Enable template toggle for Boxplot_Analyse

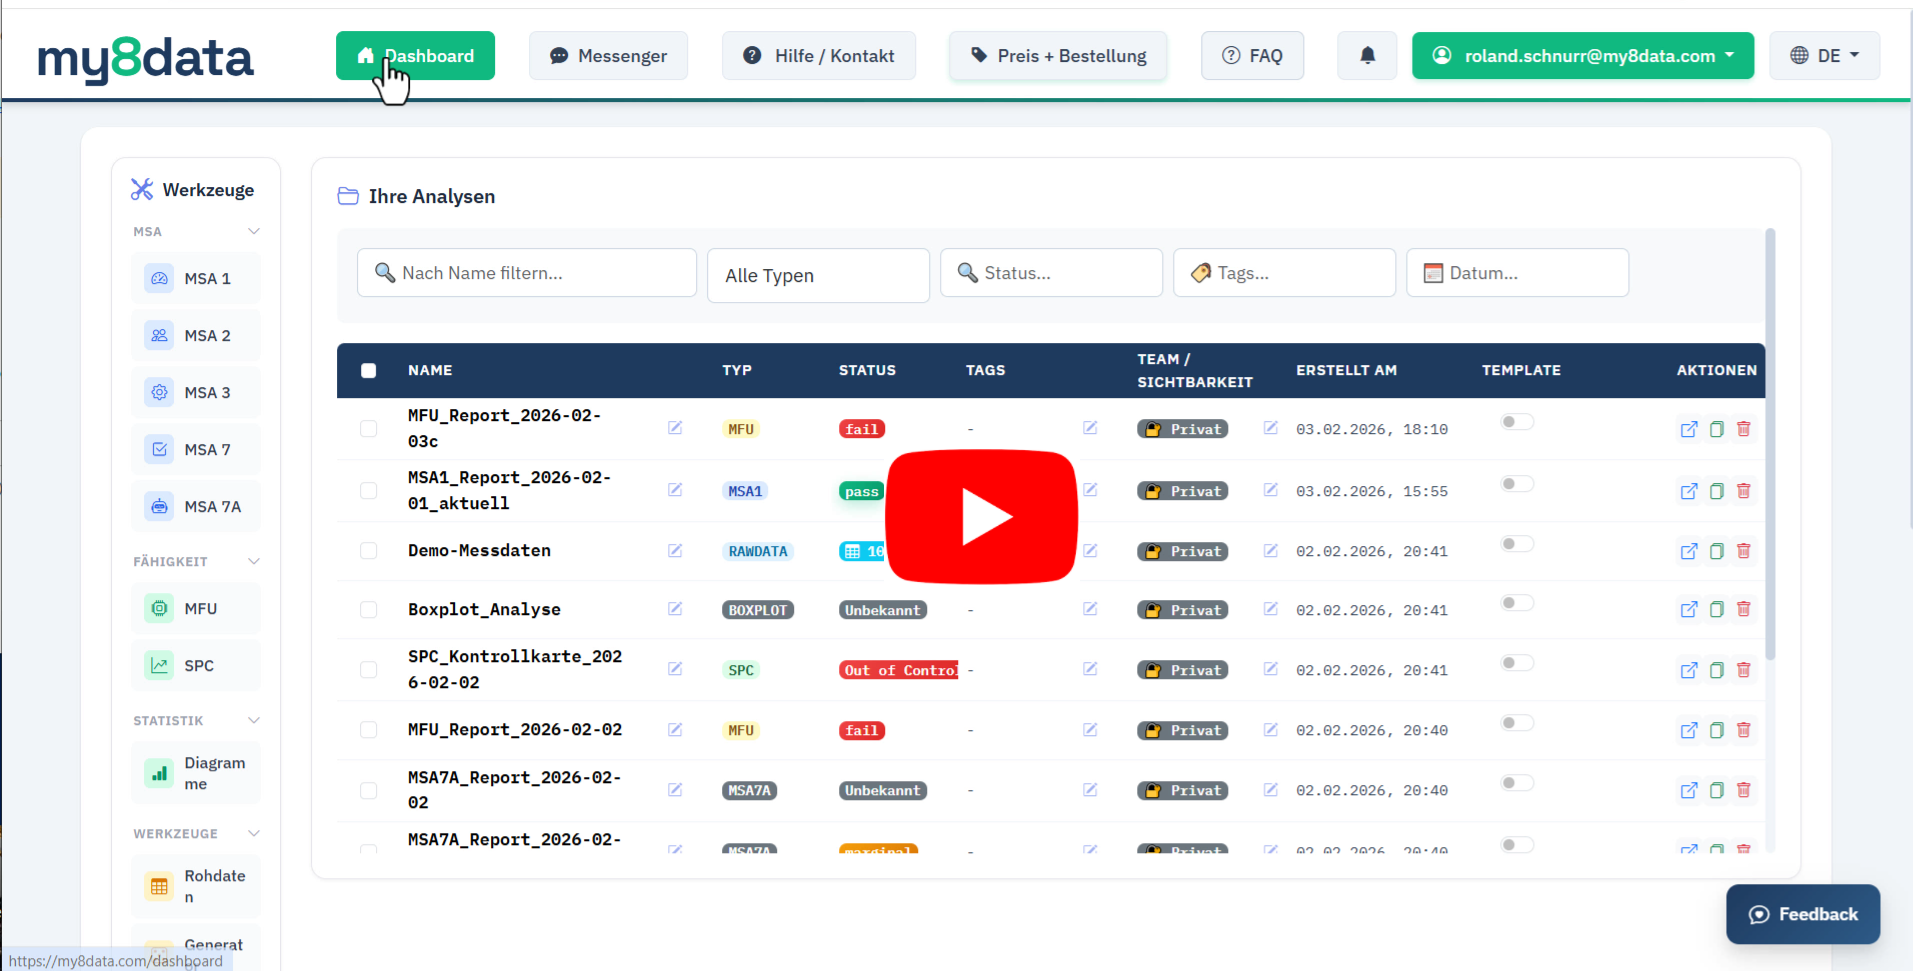(x=1516, y=603)
